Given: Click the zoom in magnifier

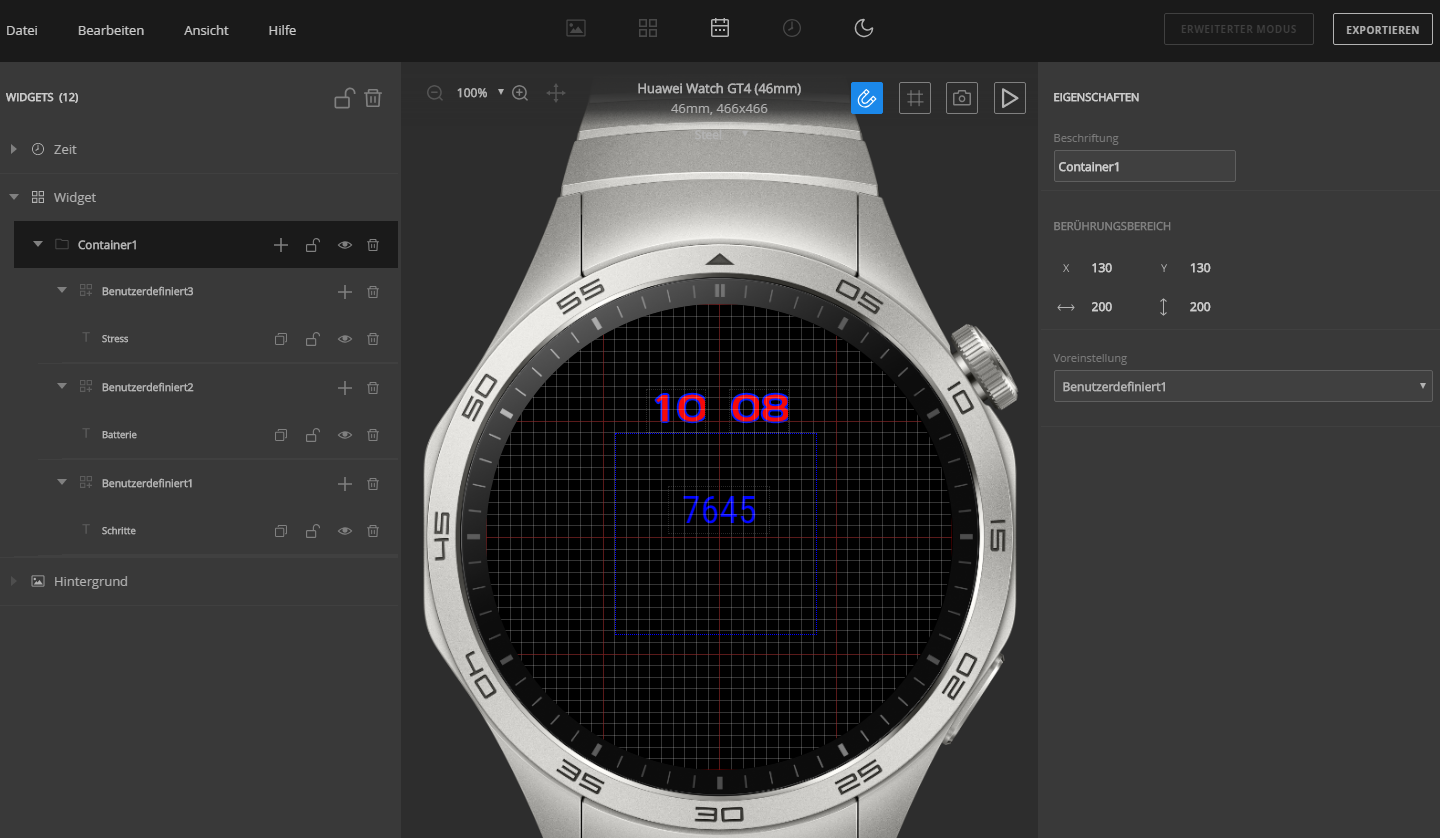Looking at the screenshot, I should [520, 93].
